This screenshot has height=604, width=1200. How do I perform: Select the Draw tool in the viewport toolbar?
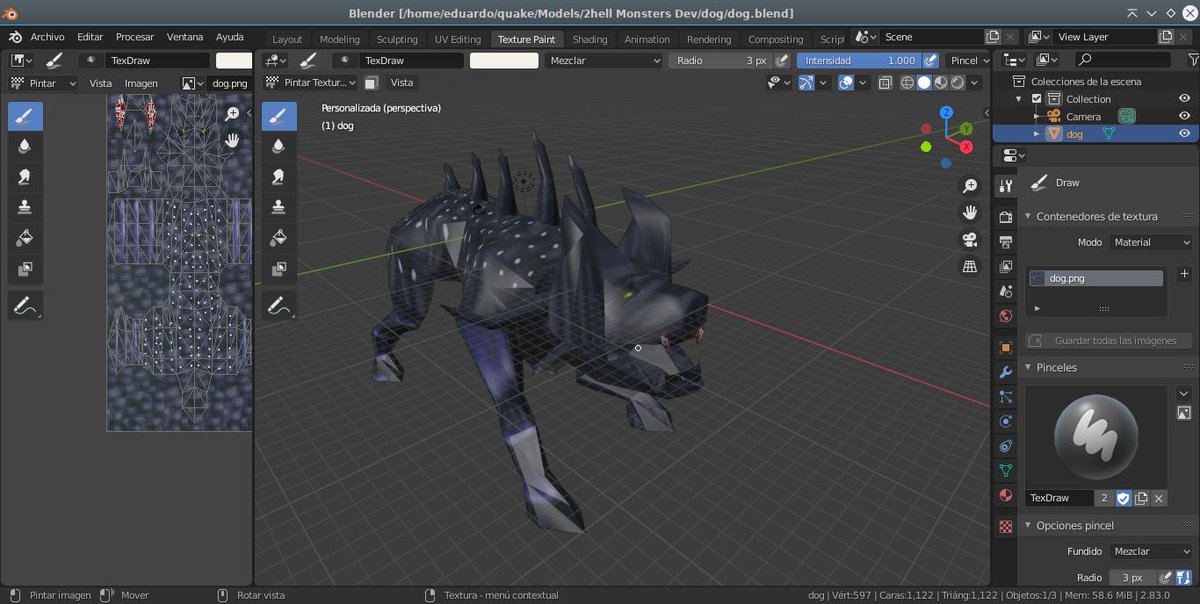point(280,114)
